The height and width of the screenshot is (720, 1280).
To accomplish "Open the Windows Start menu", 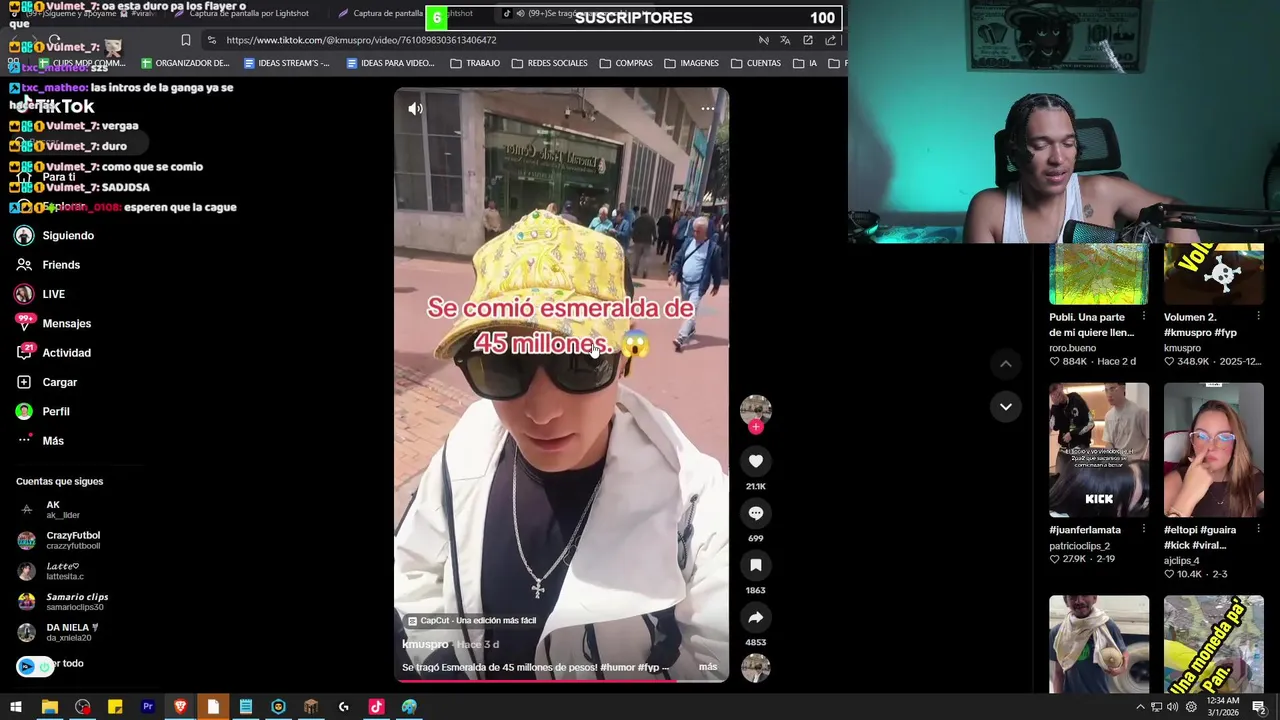I will click(16, 707).
